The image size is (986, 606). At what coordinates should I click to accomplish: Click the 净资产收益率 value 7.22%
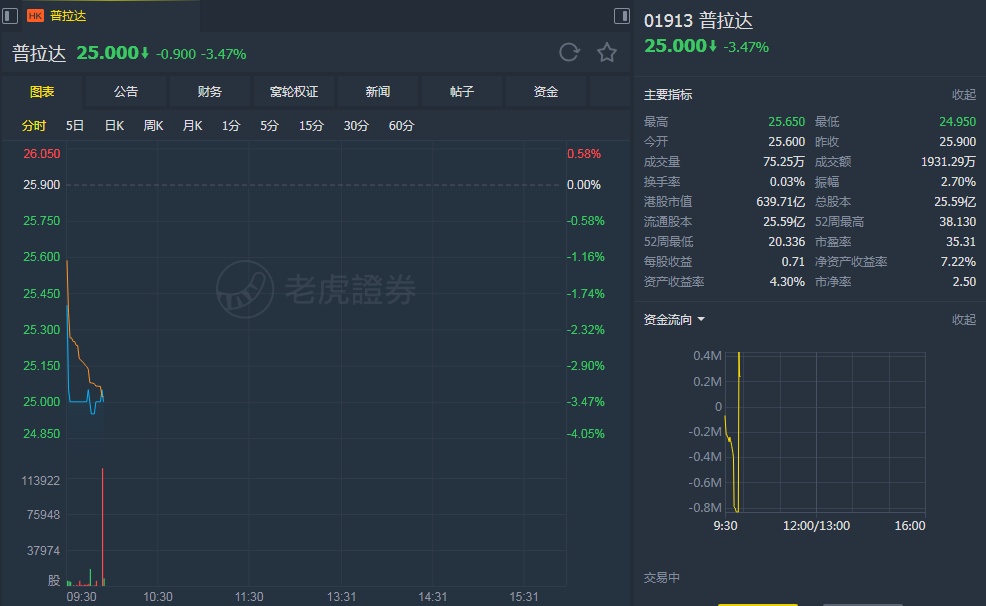[958, 262]
